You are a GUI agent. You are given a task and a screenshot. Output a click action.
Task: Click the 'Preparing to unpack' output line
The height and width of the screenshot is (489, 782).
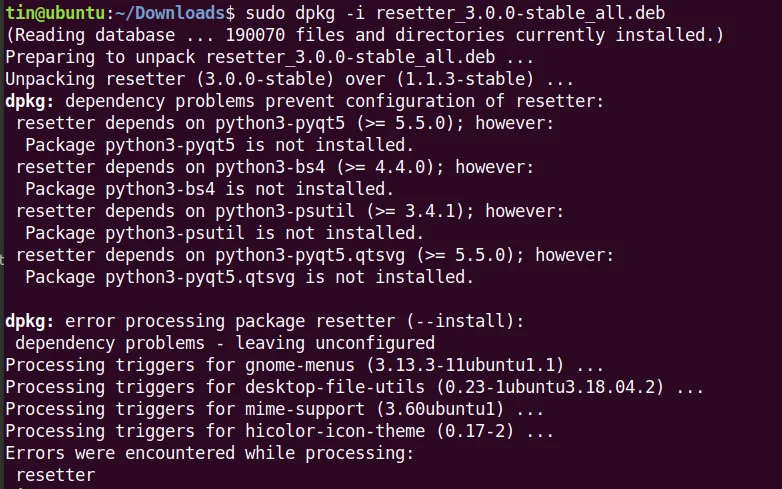pos(269,57)
